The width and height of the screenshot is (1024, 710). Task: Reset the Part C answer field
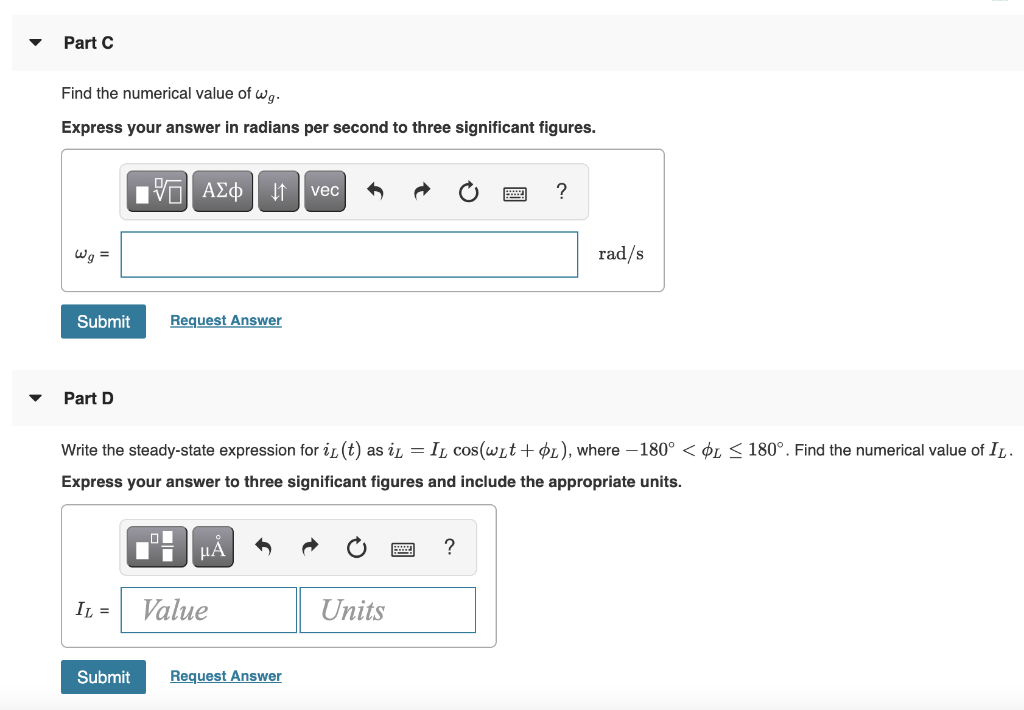pos(468,192)
